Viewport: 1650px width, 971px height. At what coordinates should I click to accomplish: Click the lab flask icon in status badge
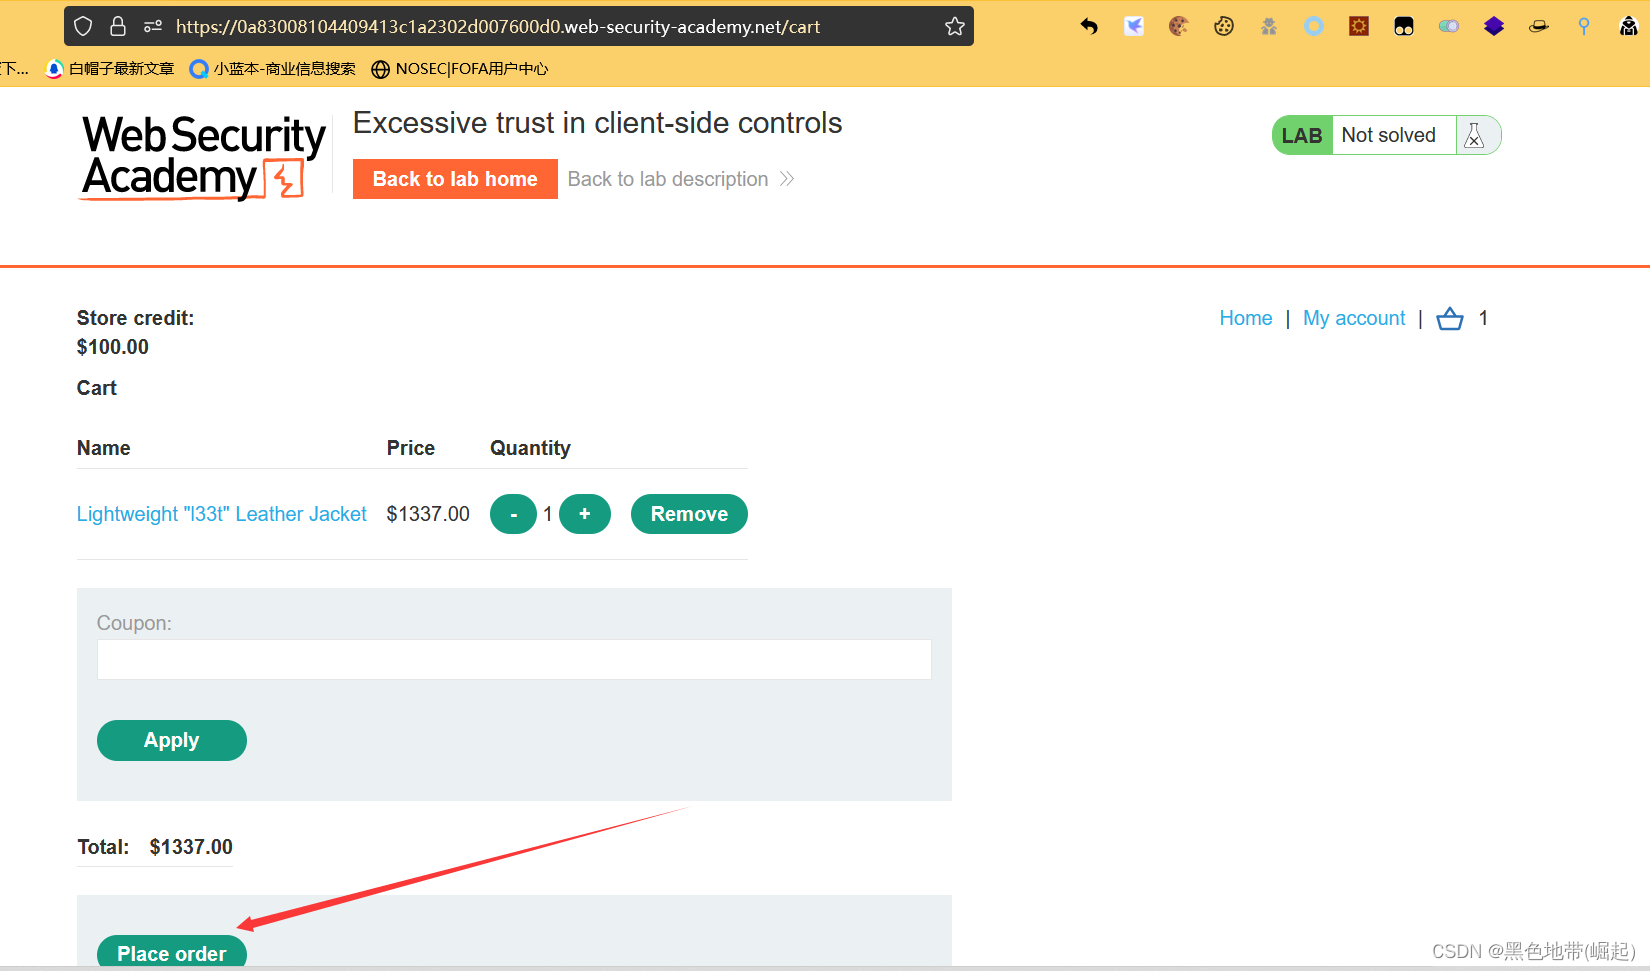point(1474,135)
